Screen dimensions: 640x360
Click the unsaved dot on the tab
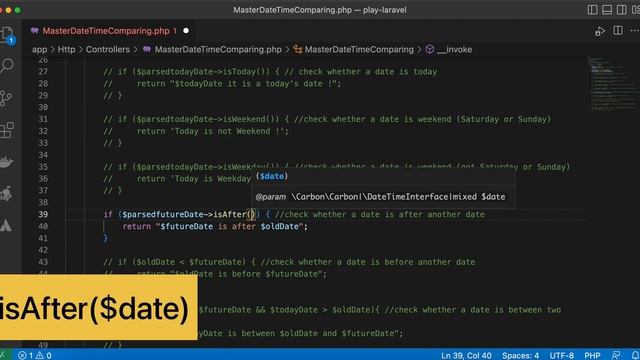186,31
